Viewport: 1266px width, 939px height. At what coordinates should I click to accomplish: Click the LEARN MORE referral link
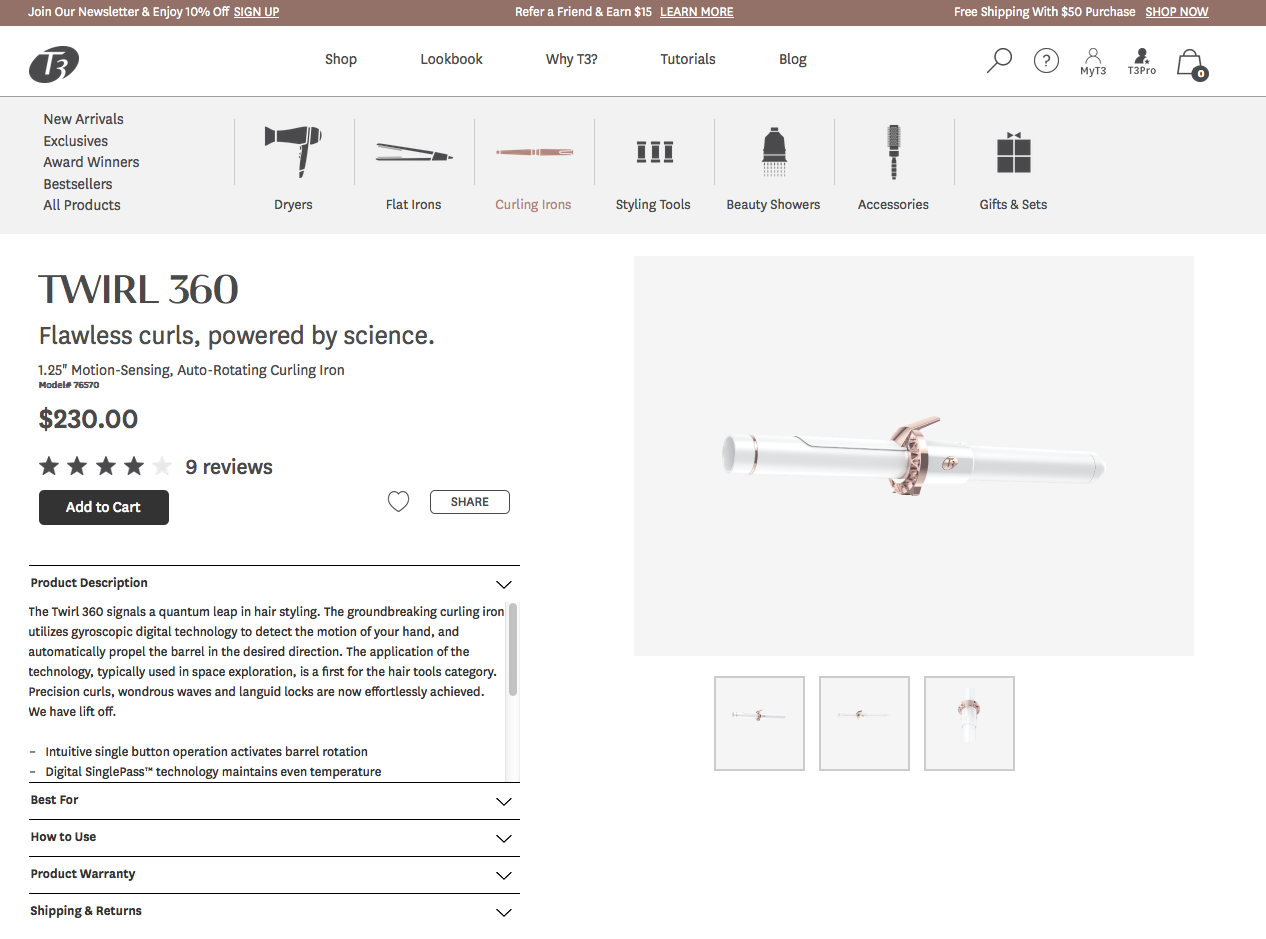pyautogui.click(x=697, y=12)
